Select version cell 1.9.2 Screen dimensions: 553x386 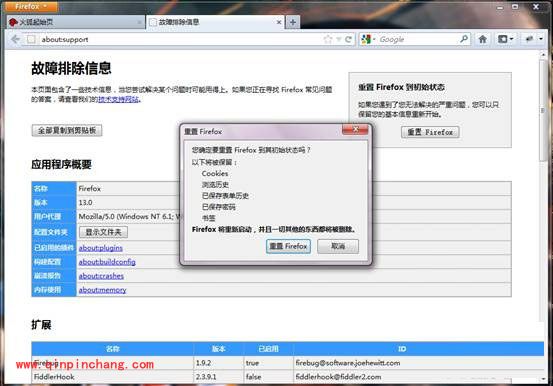pos(203,363)
